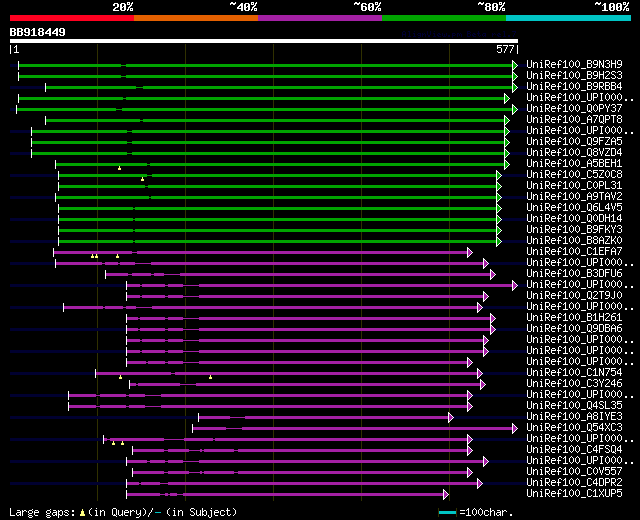
Task: Select the UniRef100_C0PL31 label
Action: click(x=574, y=185)
